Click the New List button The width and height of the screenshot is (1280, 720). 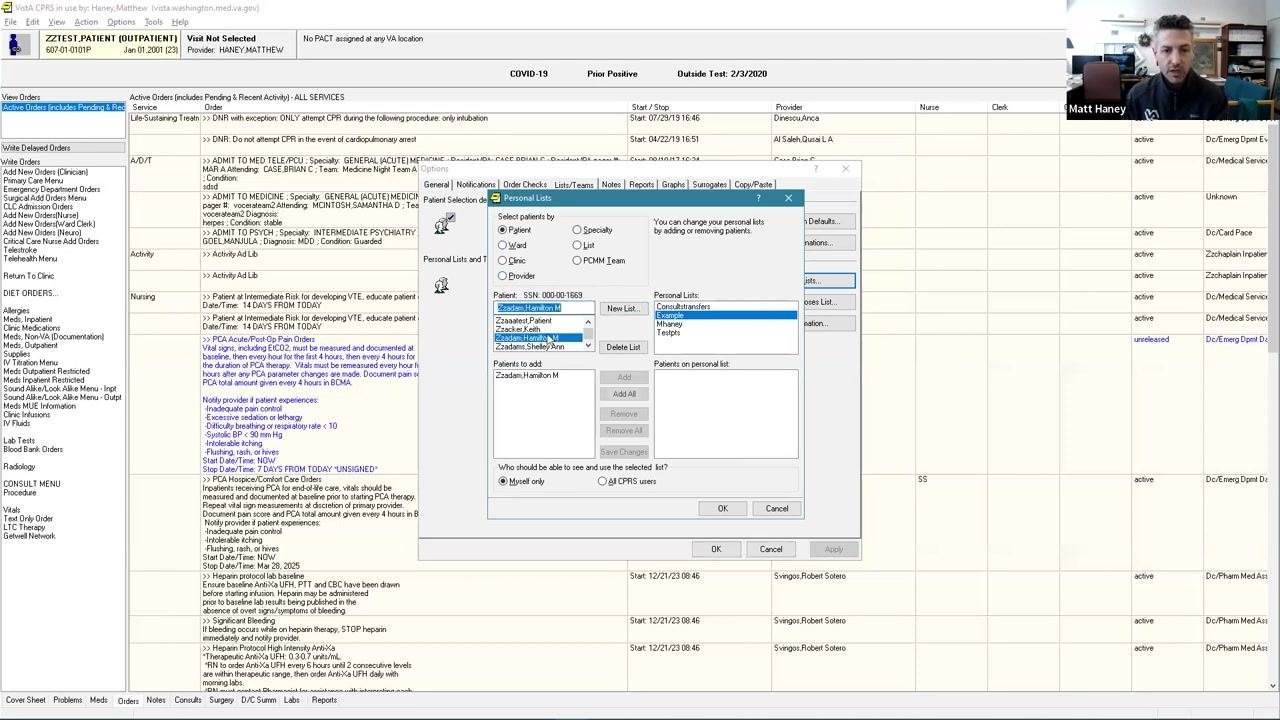click(x=622, y=308)
